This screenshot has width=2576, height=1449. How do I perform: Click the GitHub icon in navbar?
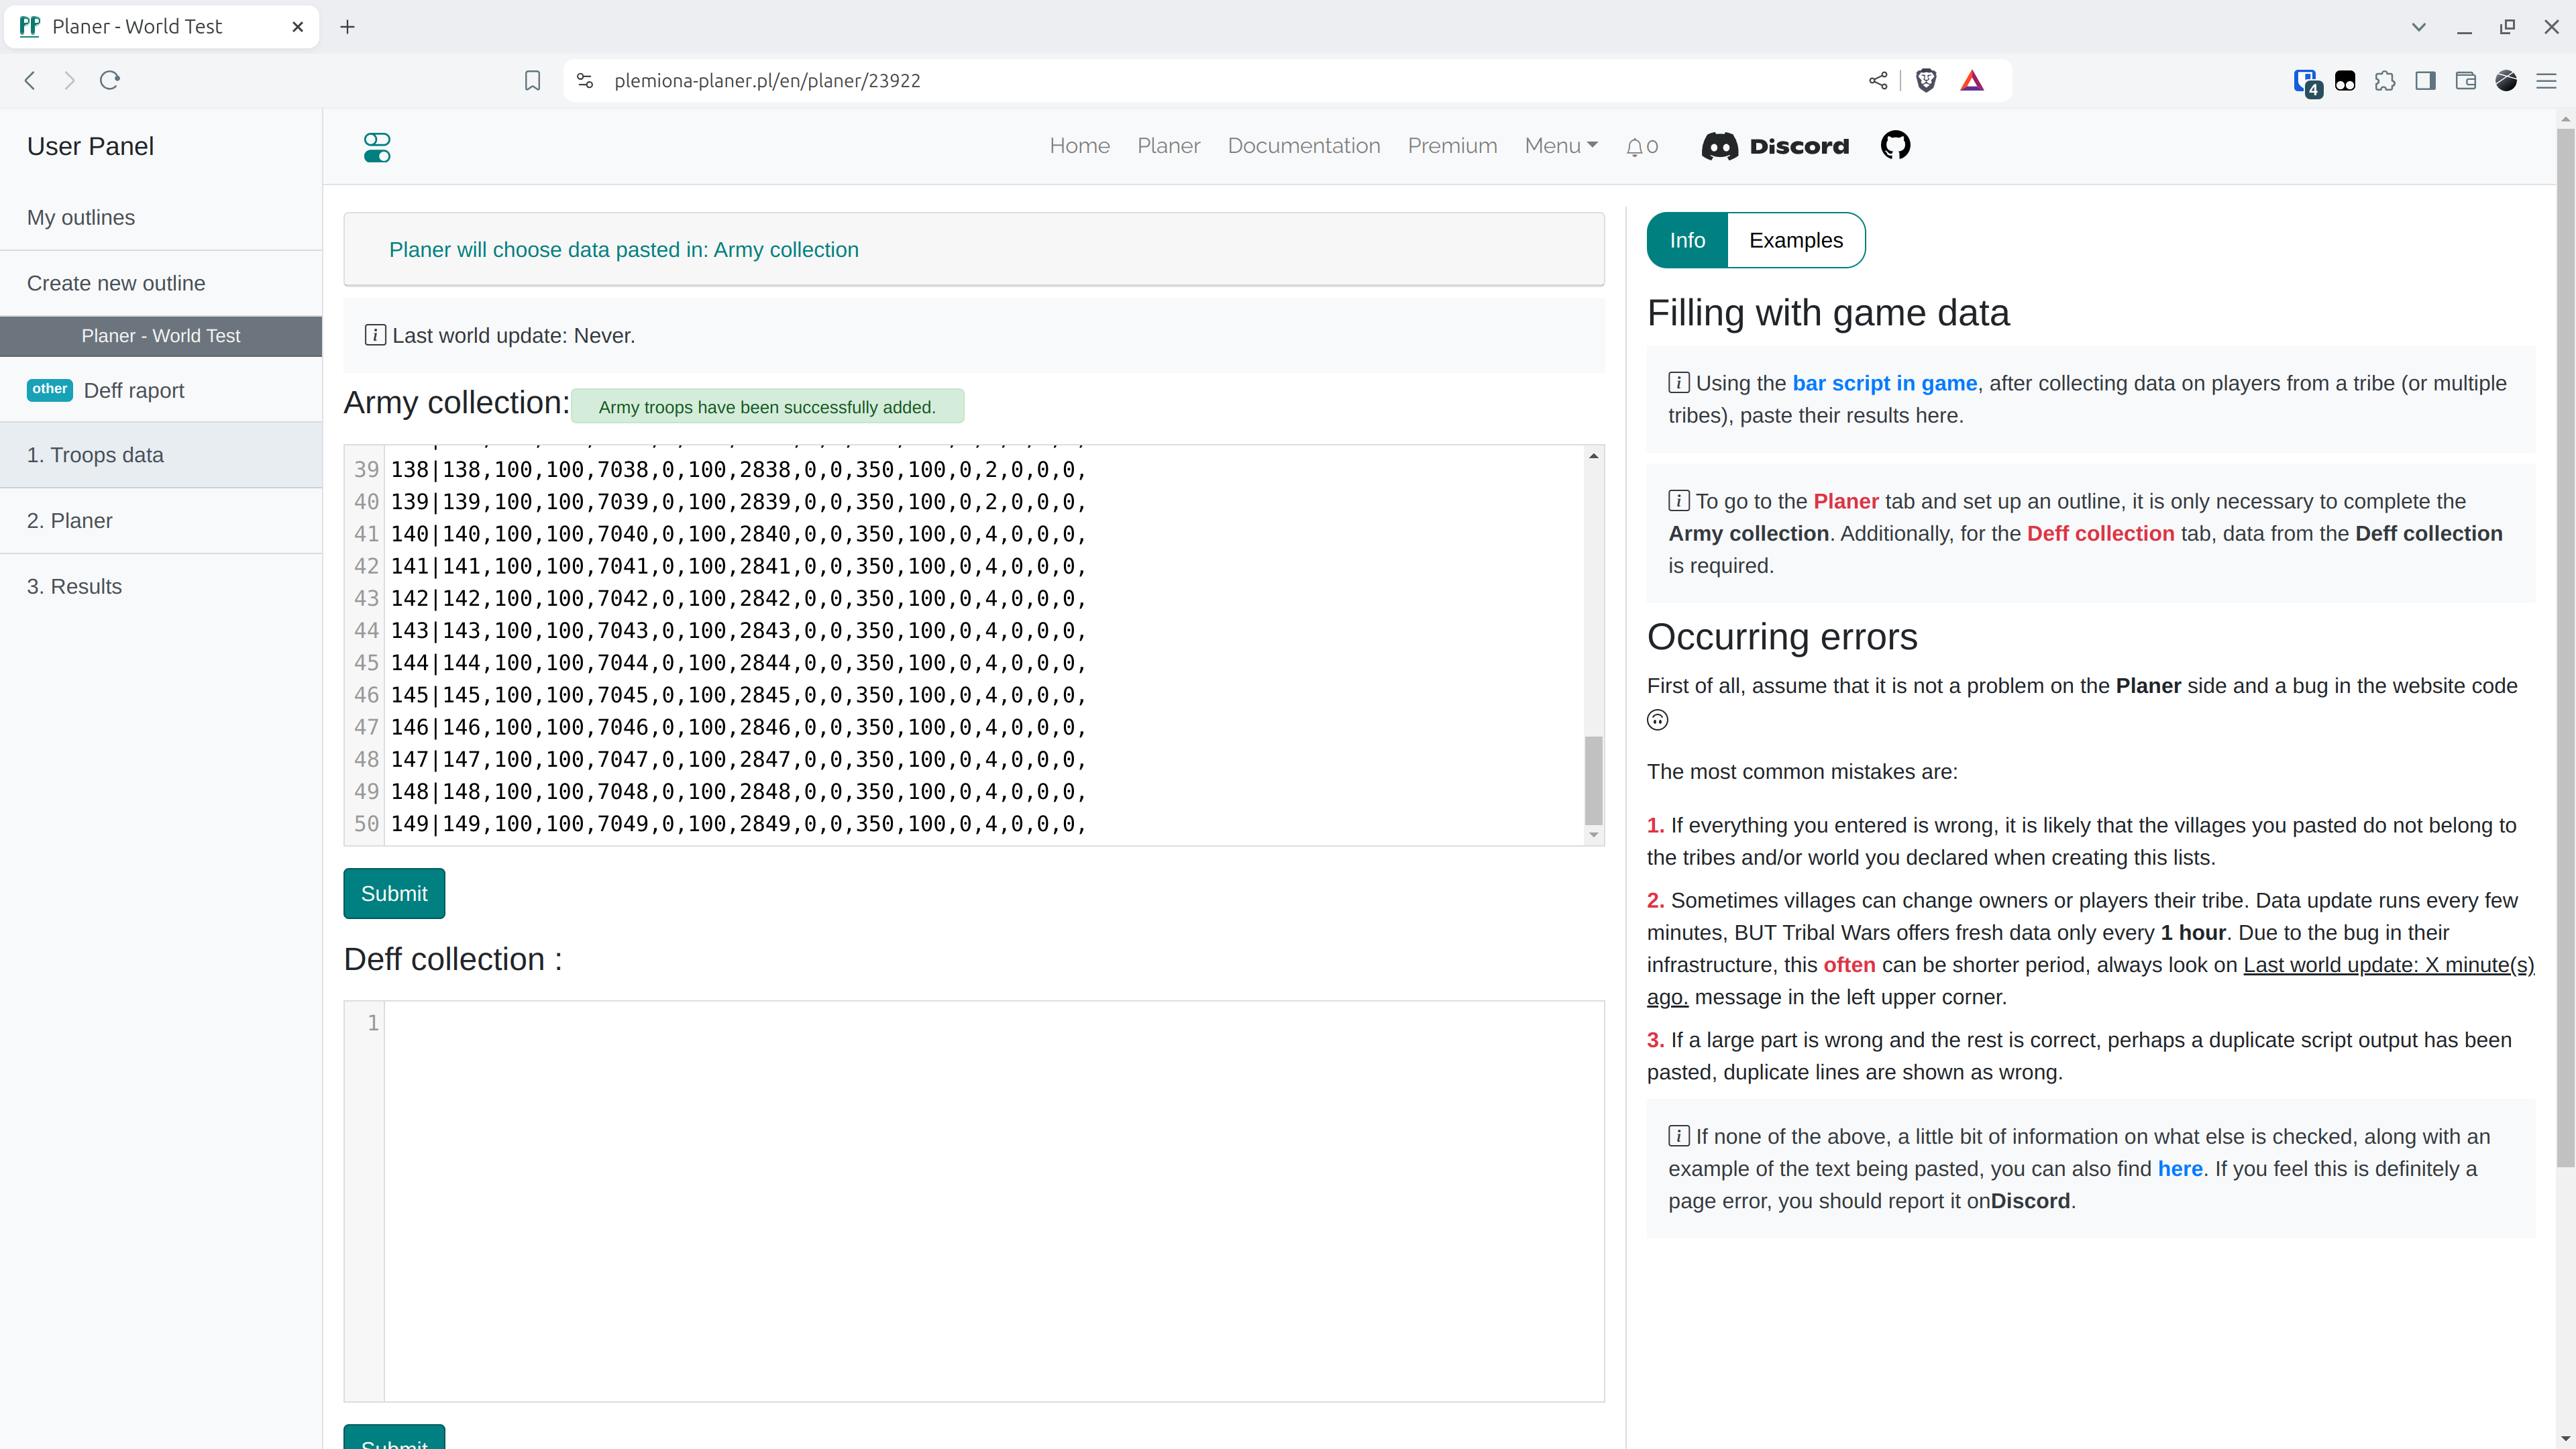click(x=1895, y=146)
